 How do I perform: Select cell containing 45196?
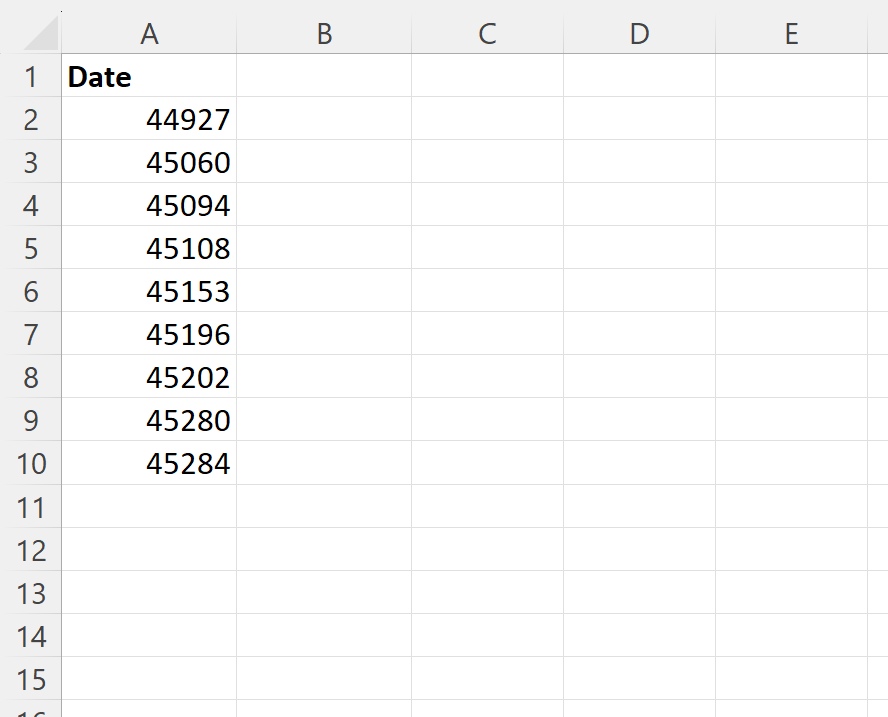149,335
